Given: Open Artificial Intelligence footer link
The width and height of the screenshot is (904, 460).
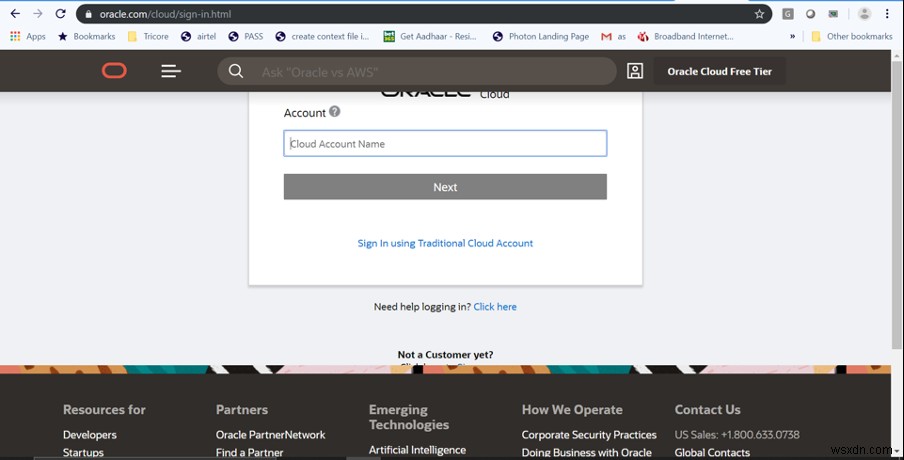Looking at the screenshot, I should click(x=417, y=450).
